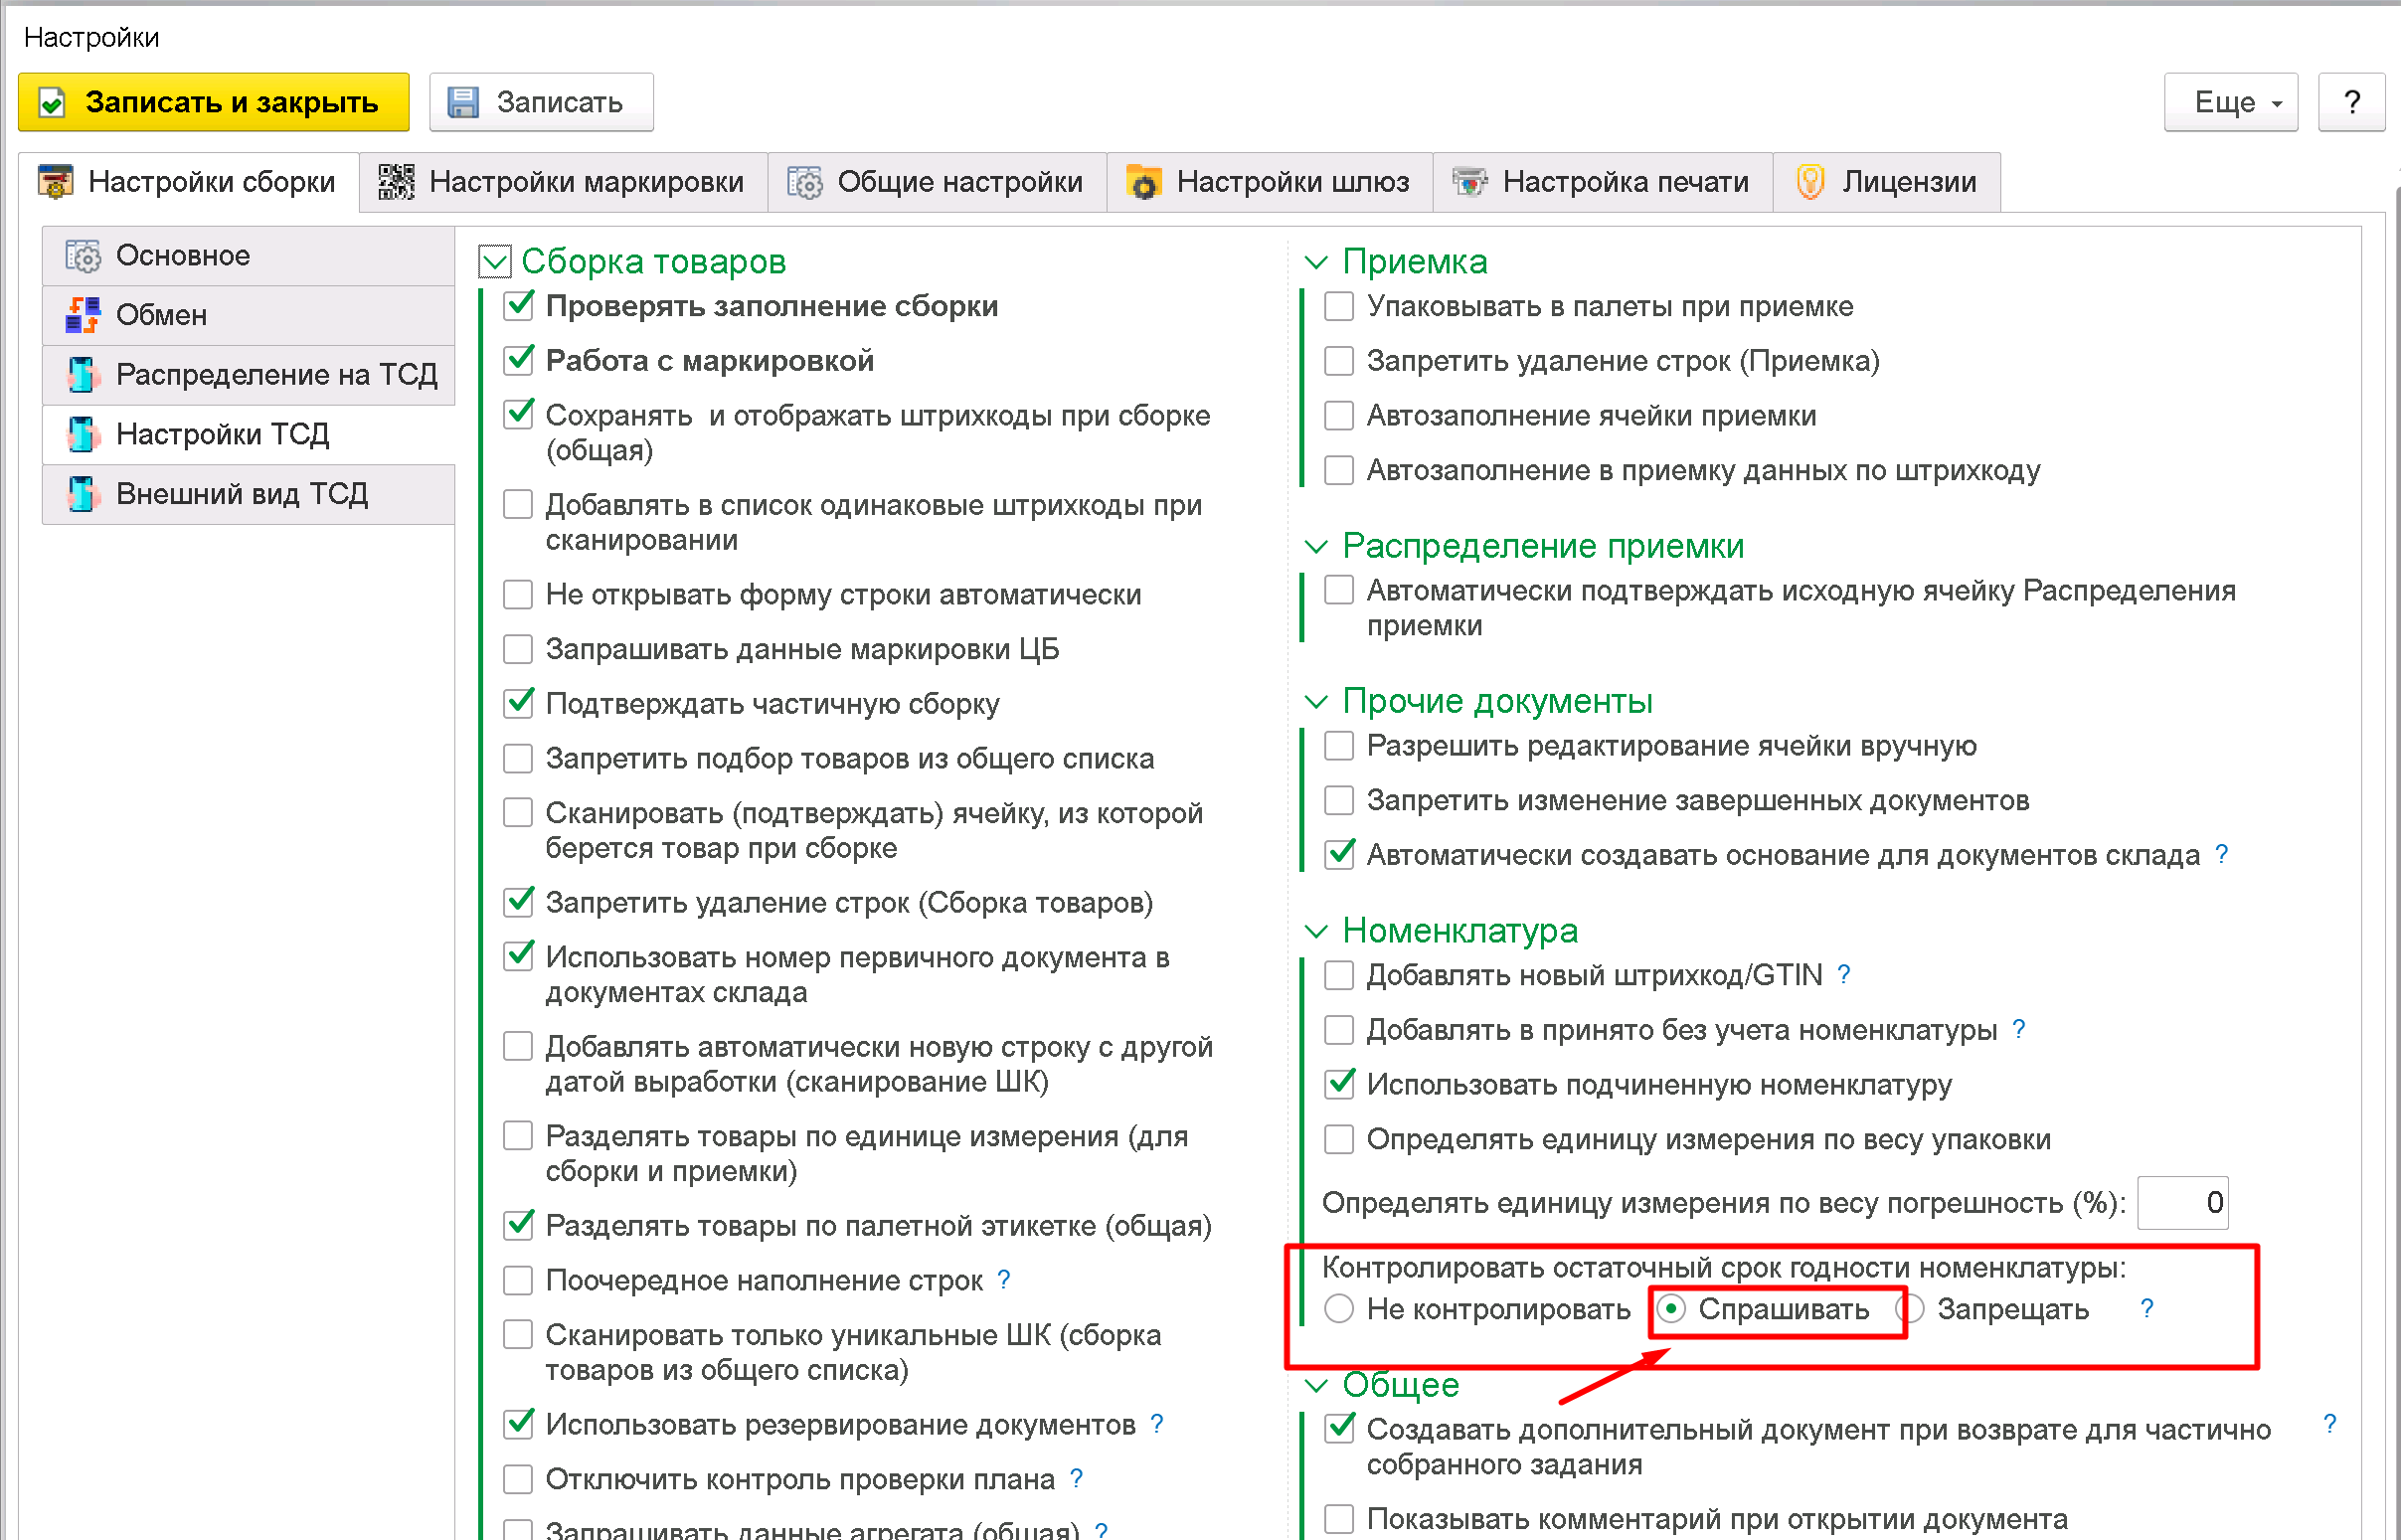Image resolution: width=2401 pixels, height=1540 pixels.
Task: Click the green checkmark icon on Записать и закрыть
Action: point(52,102)
